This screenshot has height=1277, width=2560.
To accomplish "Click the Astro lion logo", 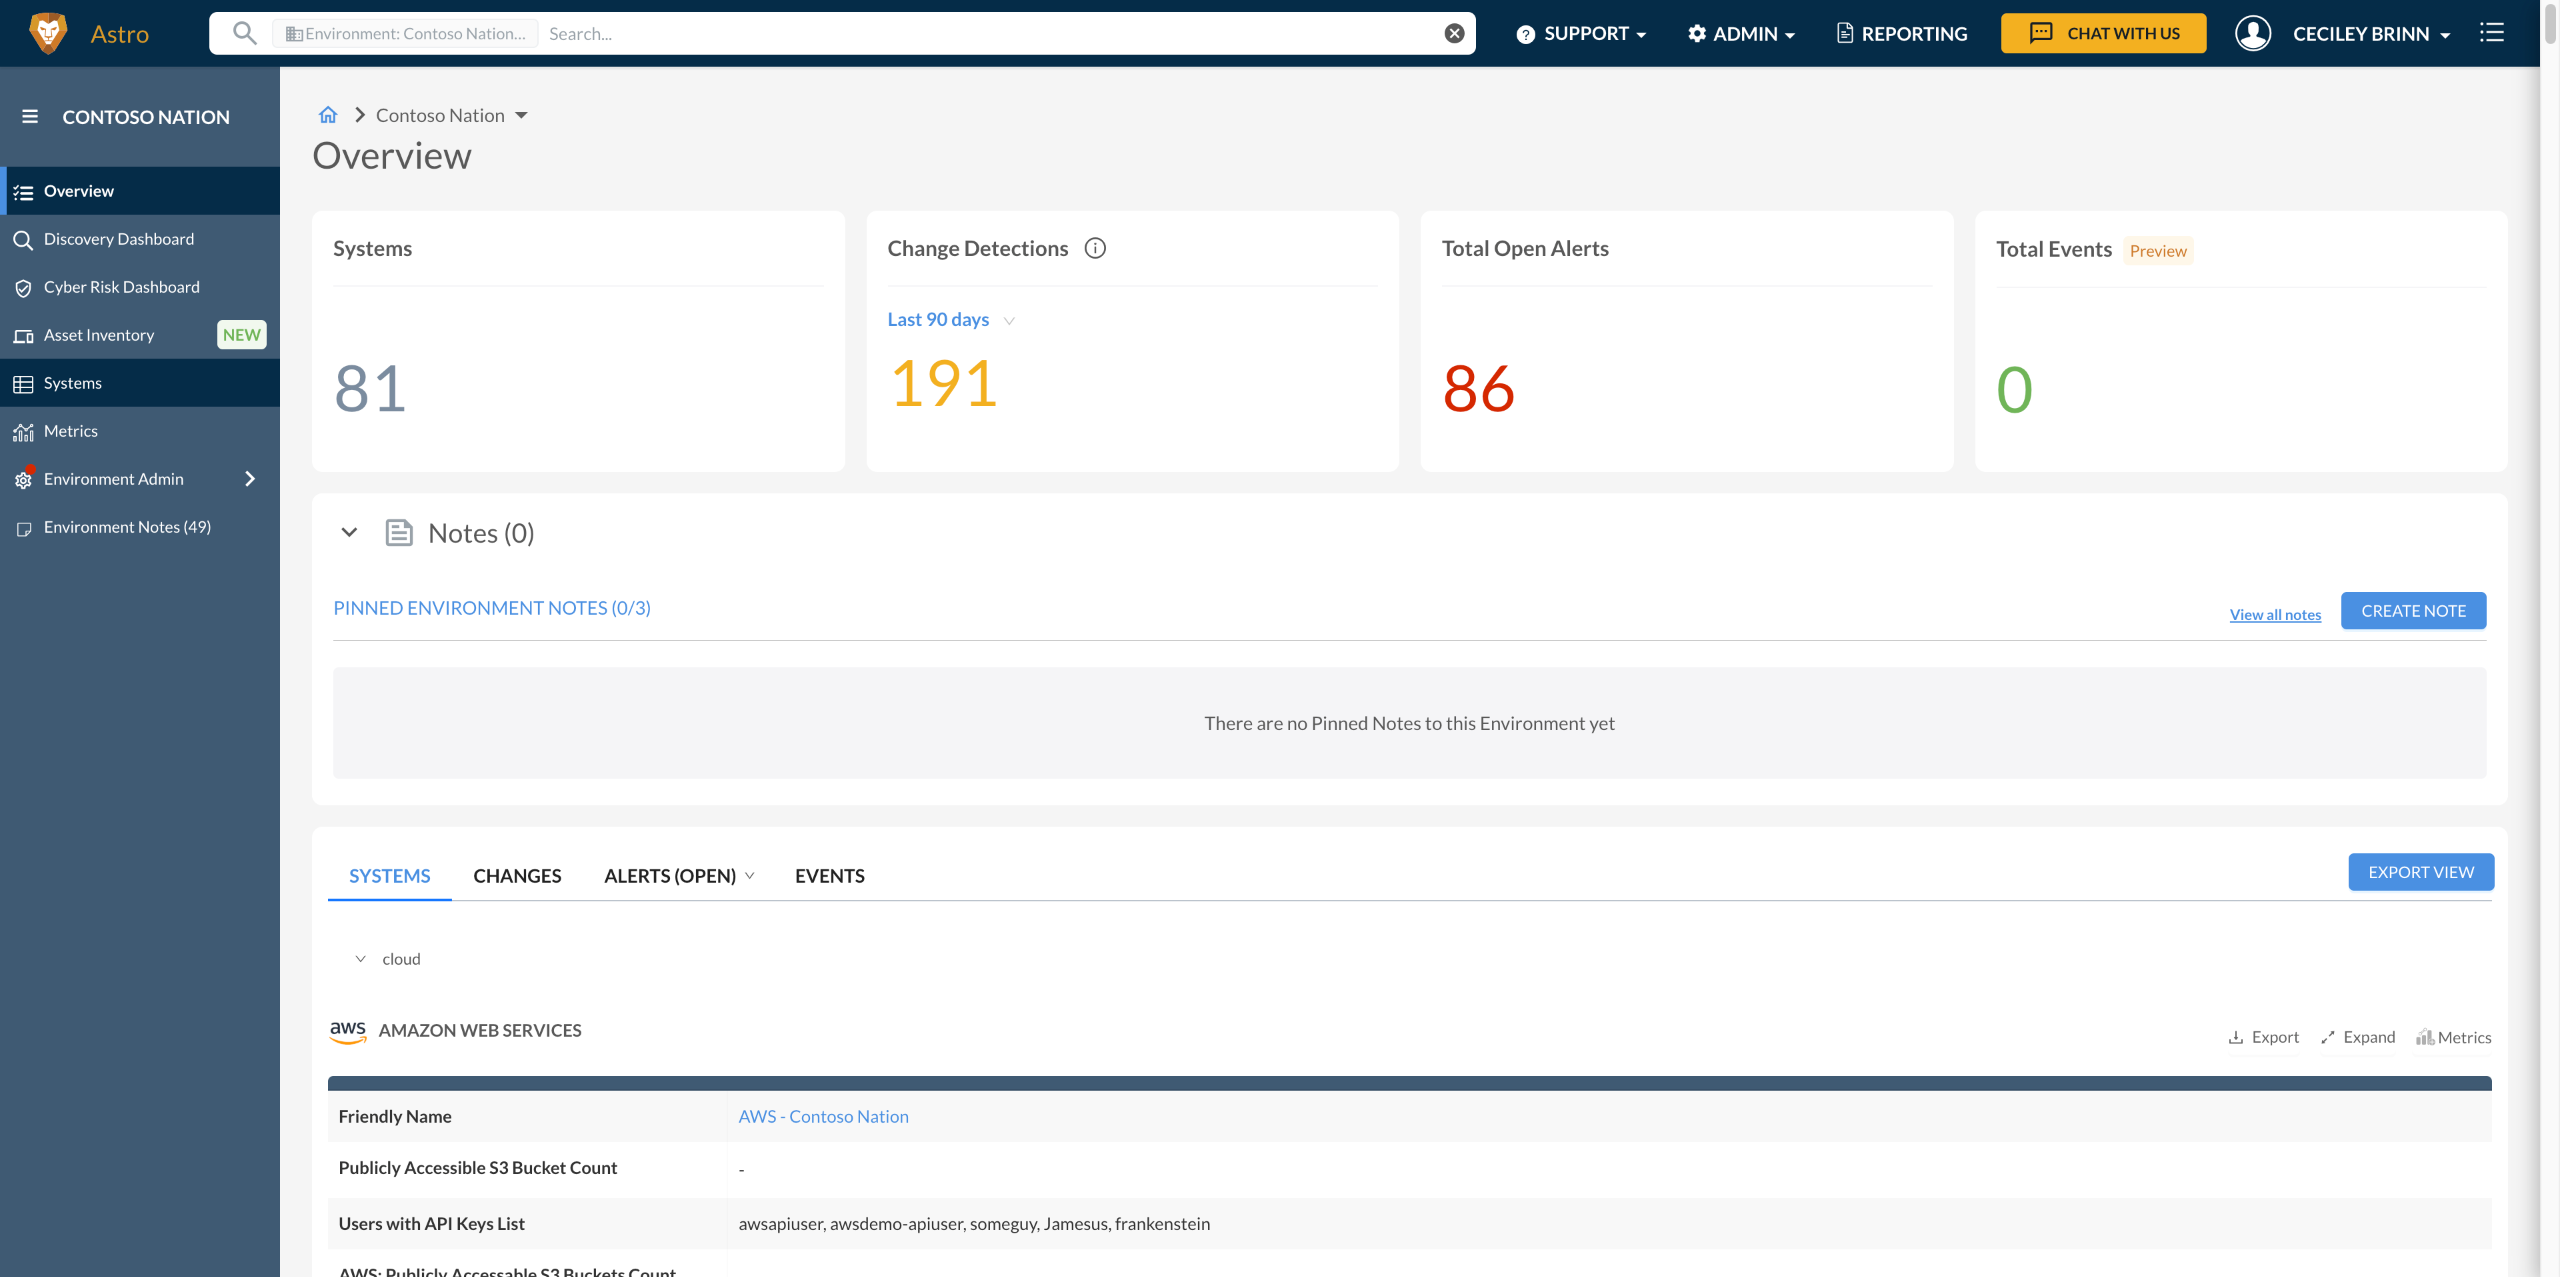I will pos(48,33).
